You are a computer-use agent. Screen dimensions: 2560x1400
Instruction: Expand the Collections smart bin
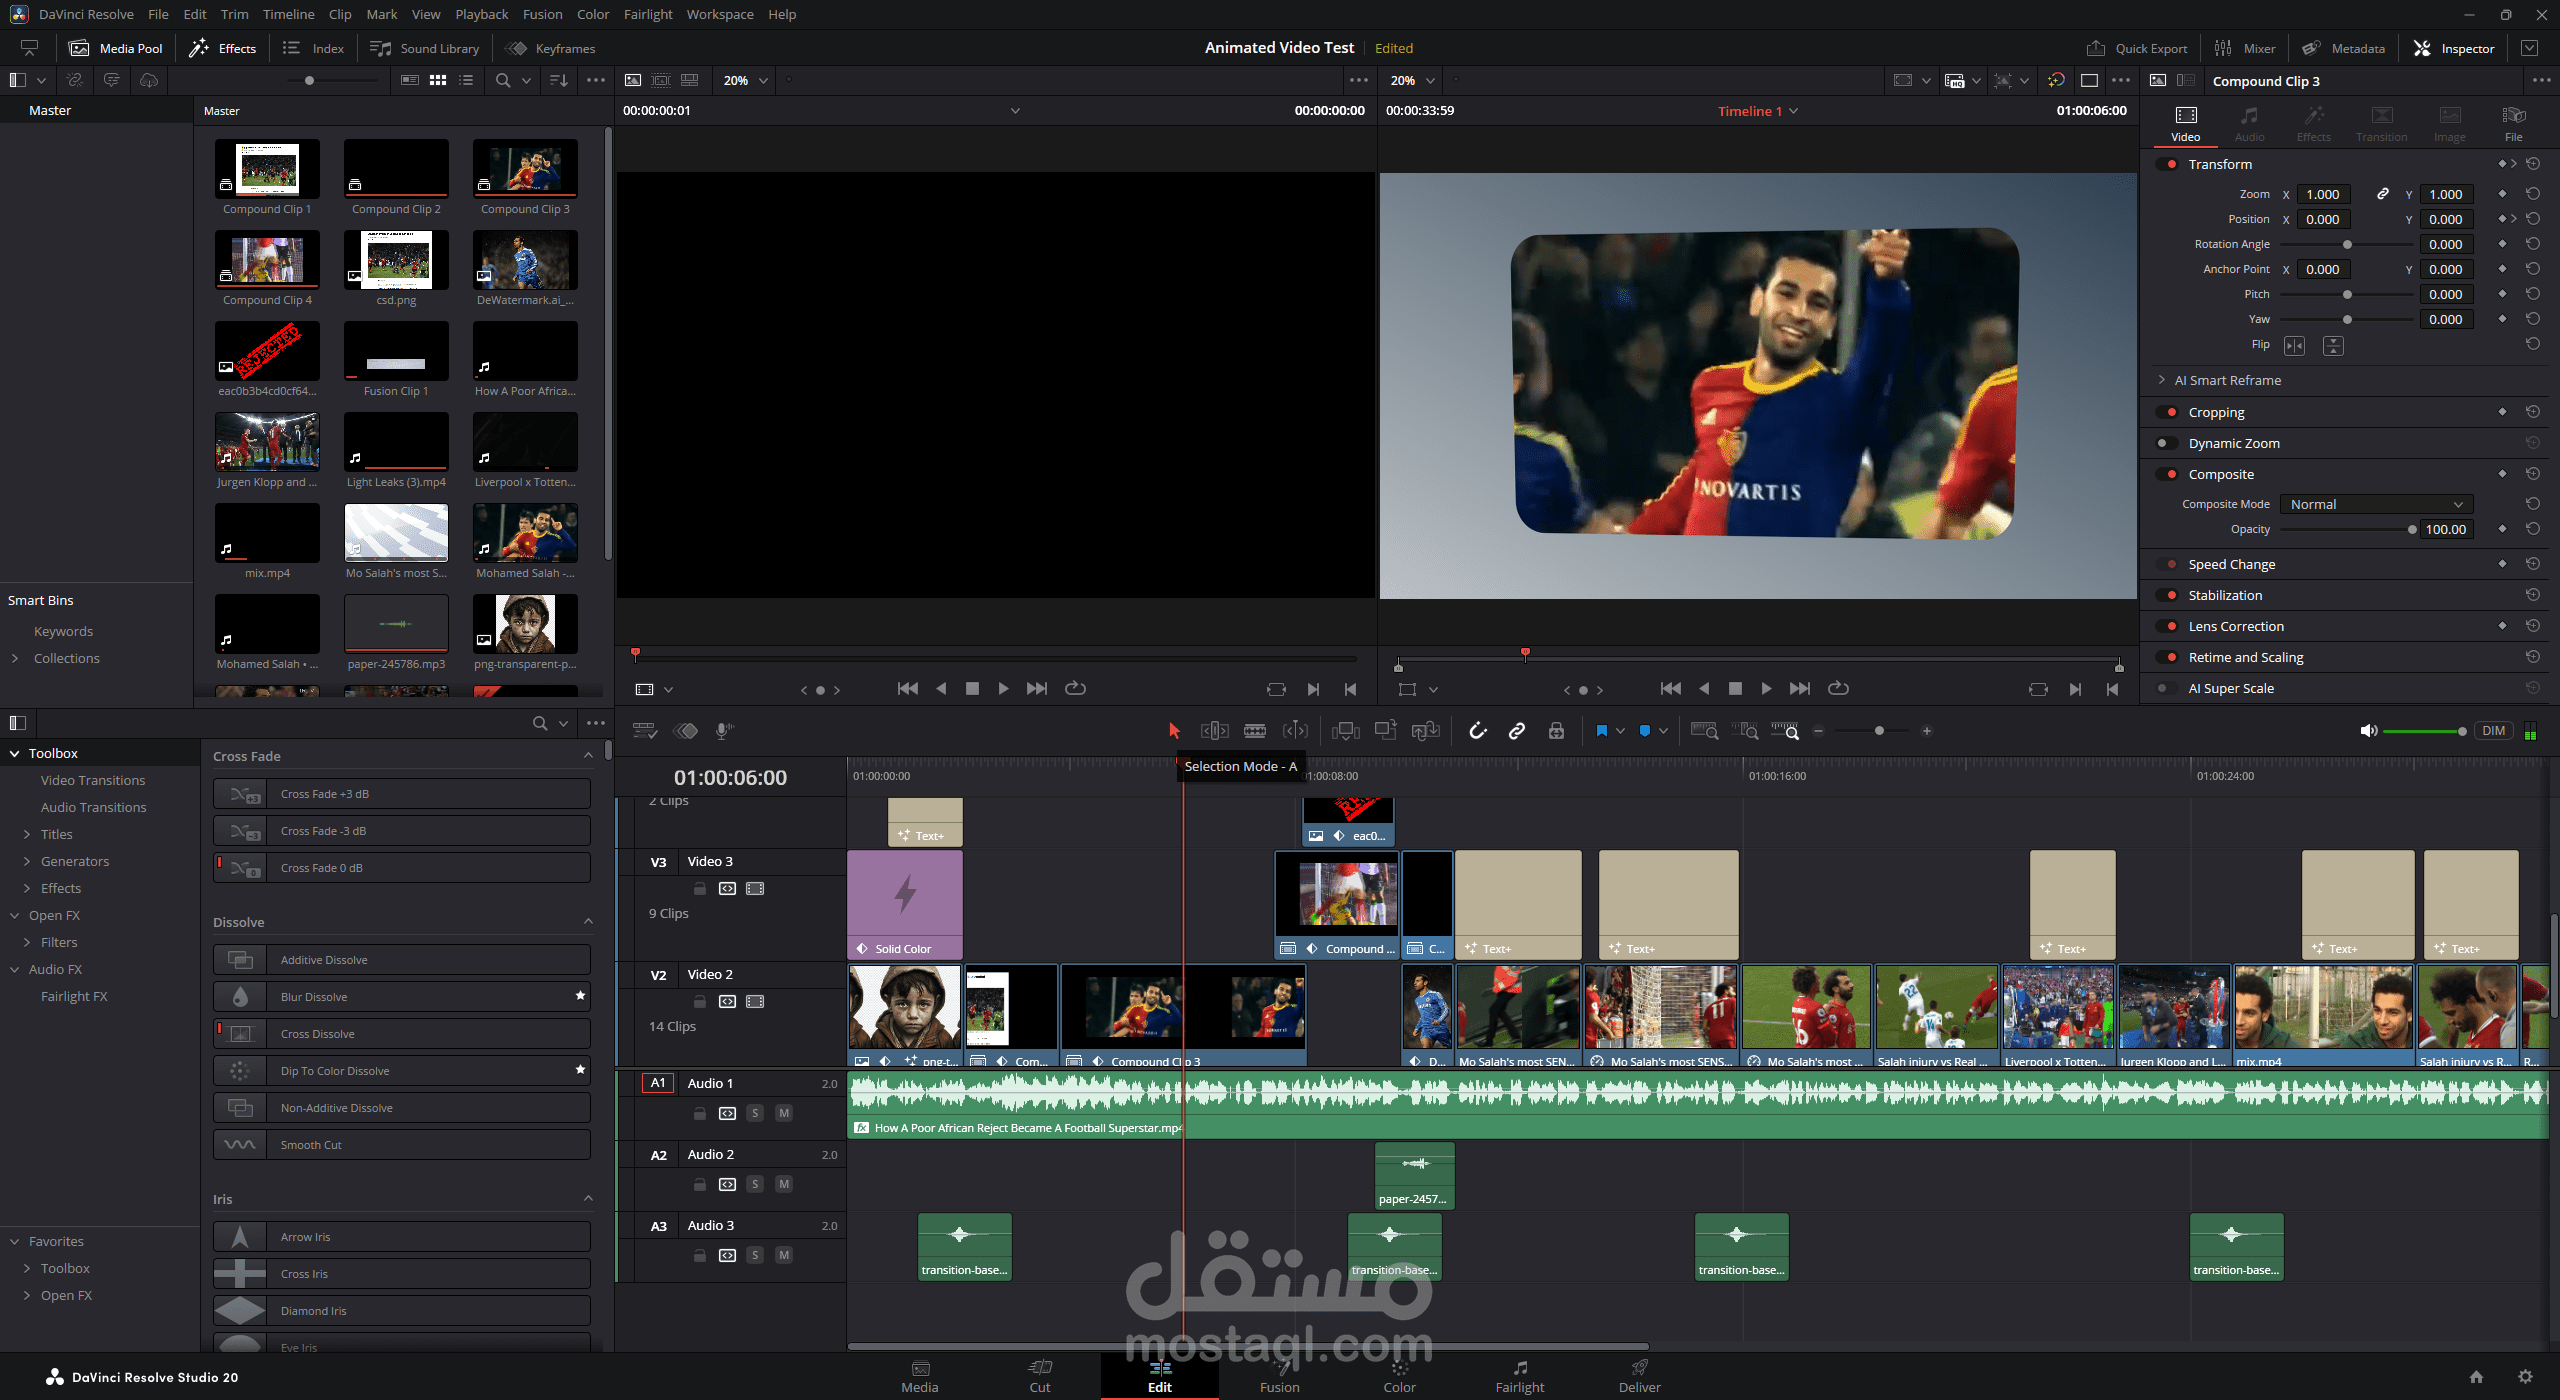coord(15,658)
